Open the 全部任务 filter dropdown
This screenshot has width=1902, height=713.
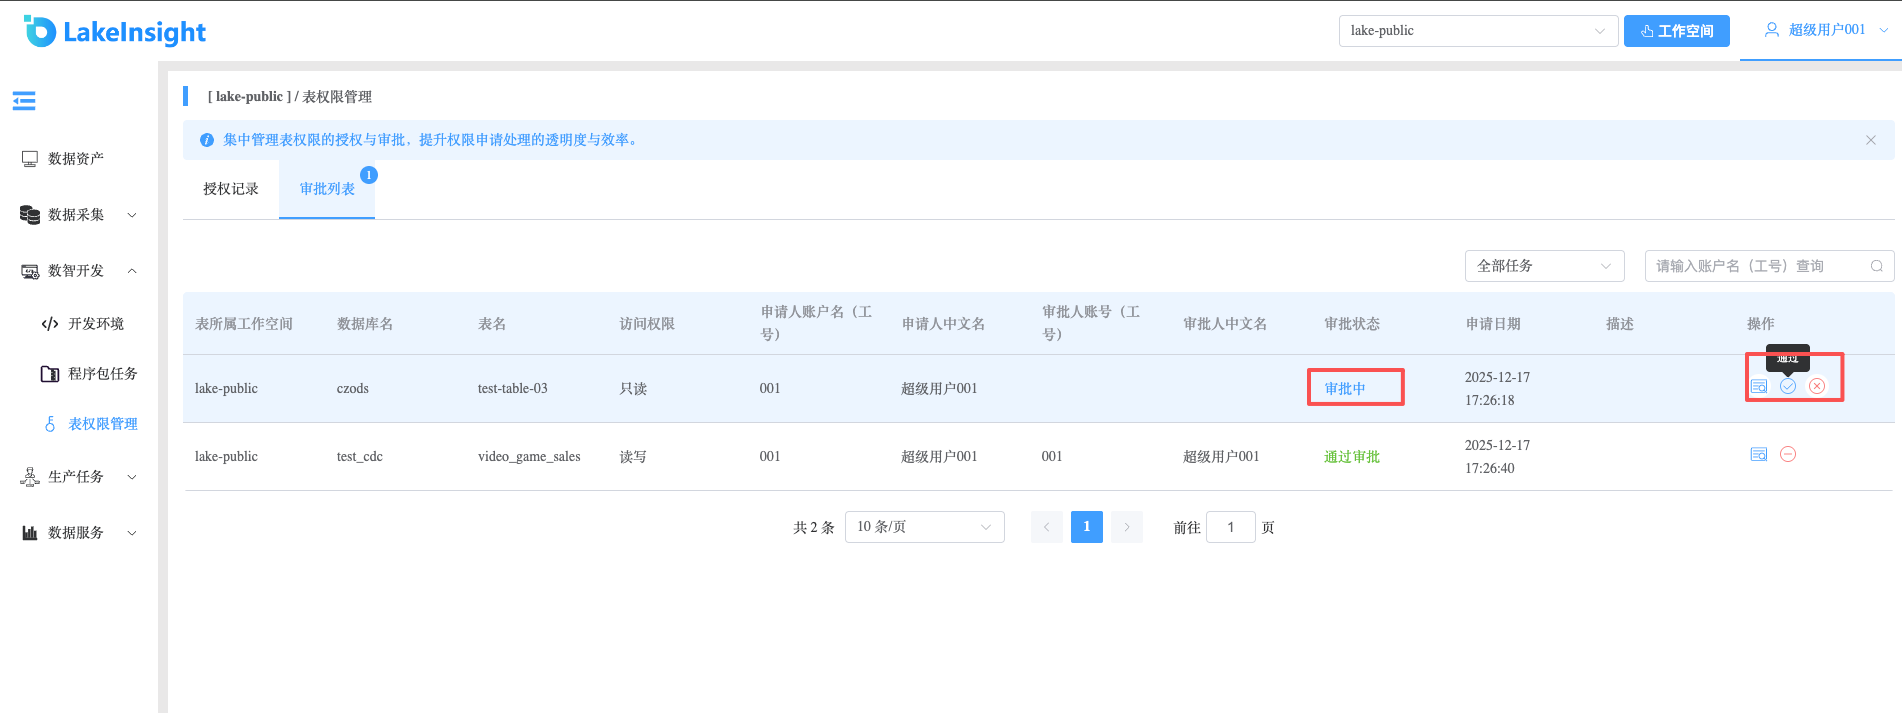click(1544, 266)
